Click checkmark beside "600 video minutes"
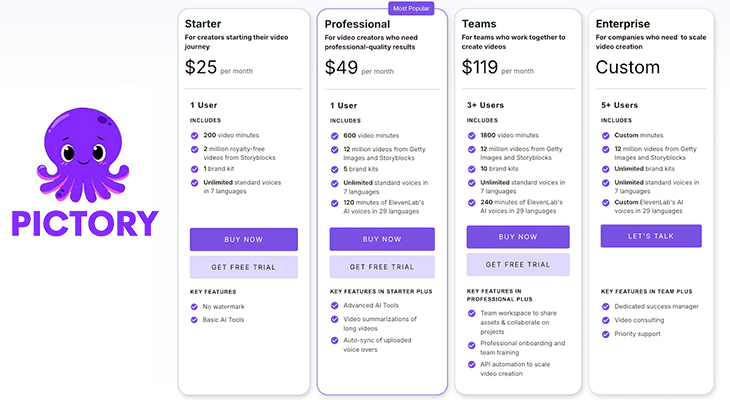This screenshot has height=400, width=730. 334,135
